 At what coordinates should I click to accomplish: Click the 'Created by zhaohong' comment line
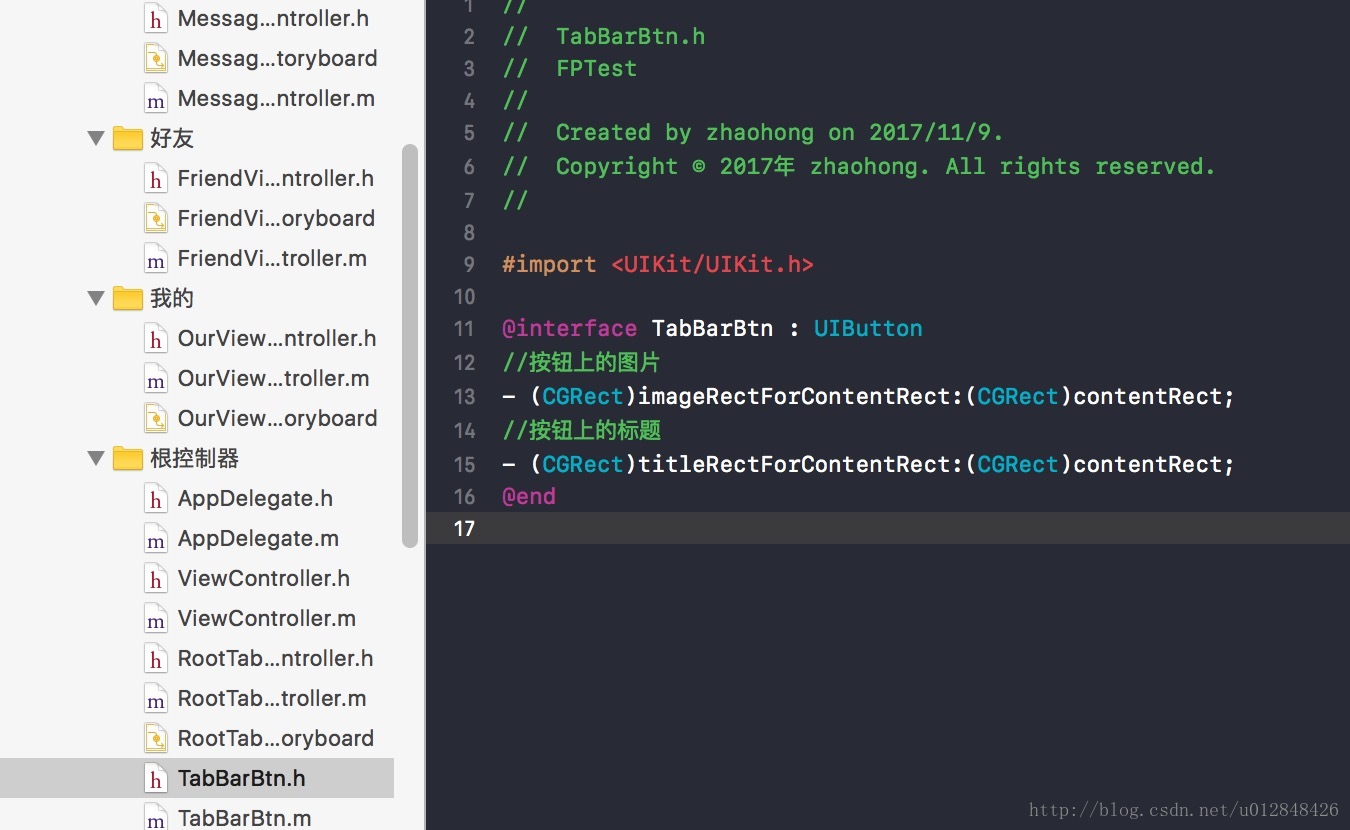click(x=753, y=132)
